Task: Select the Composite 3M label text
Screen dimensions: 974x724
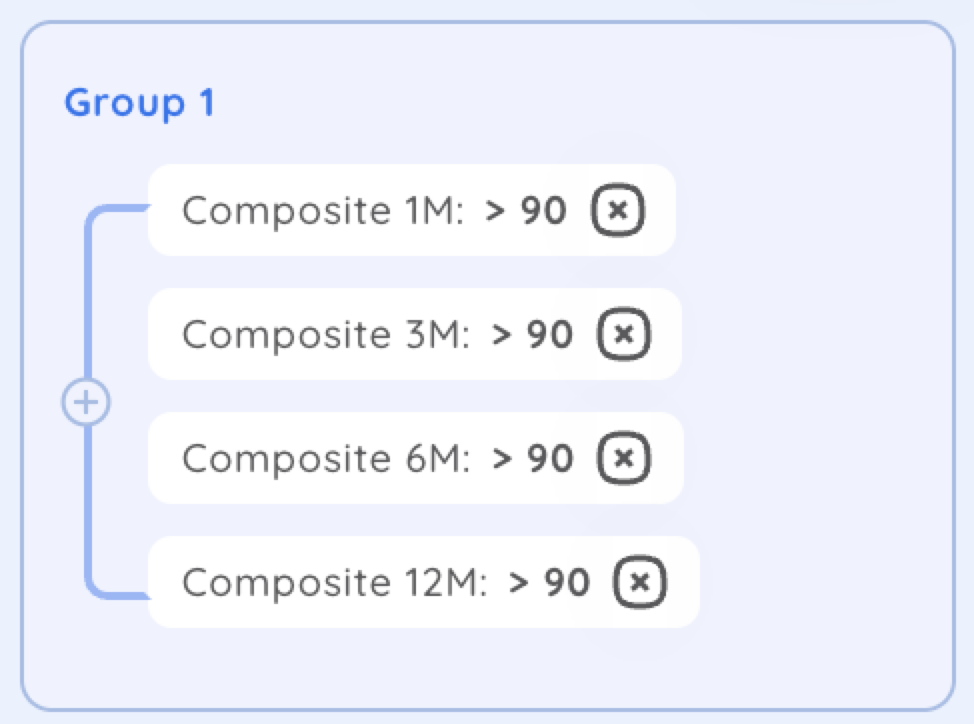Action: point(326,335)
